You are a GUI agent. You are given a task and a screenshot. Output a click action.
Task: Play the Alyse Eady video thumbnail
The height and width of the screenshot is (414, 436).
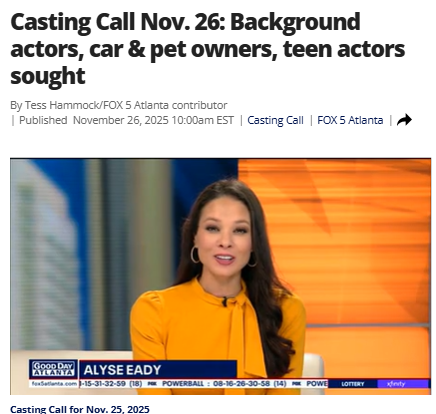point(220,277)
